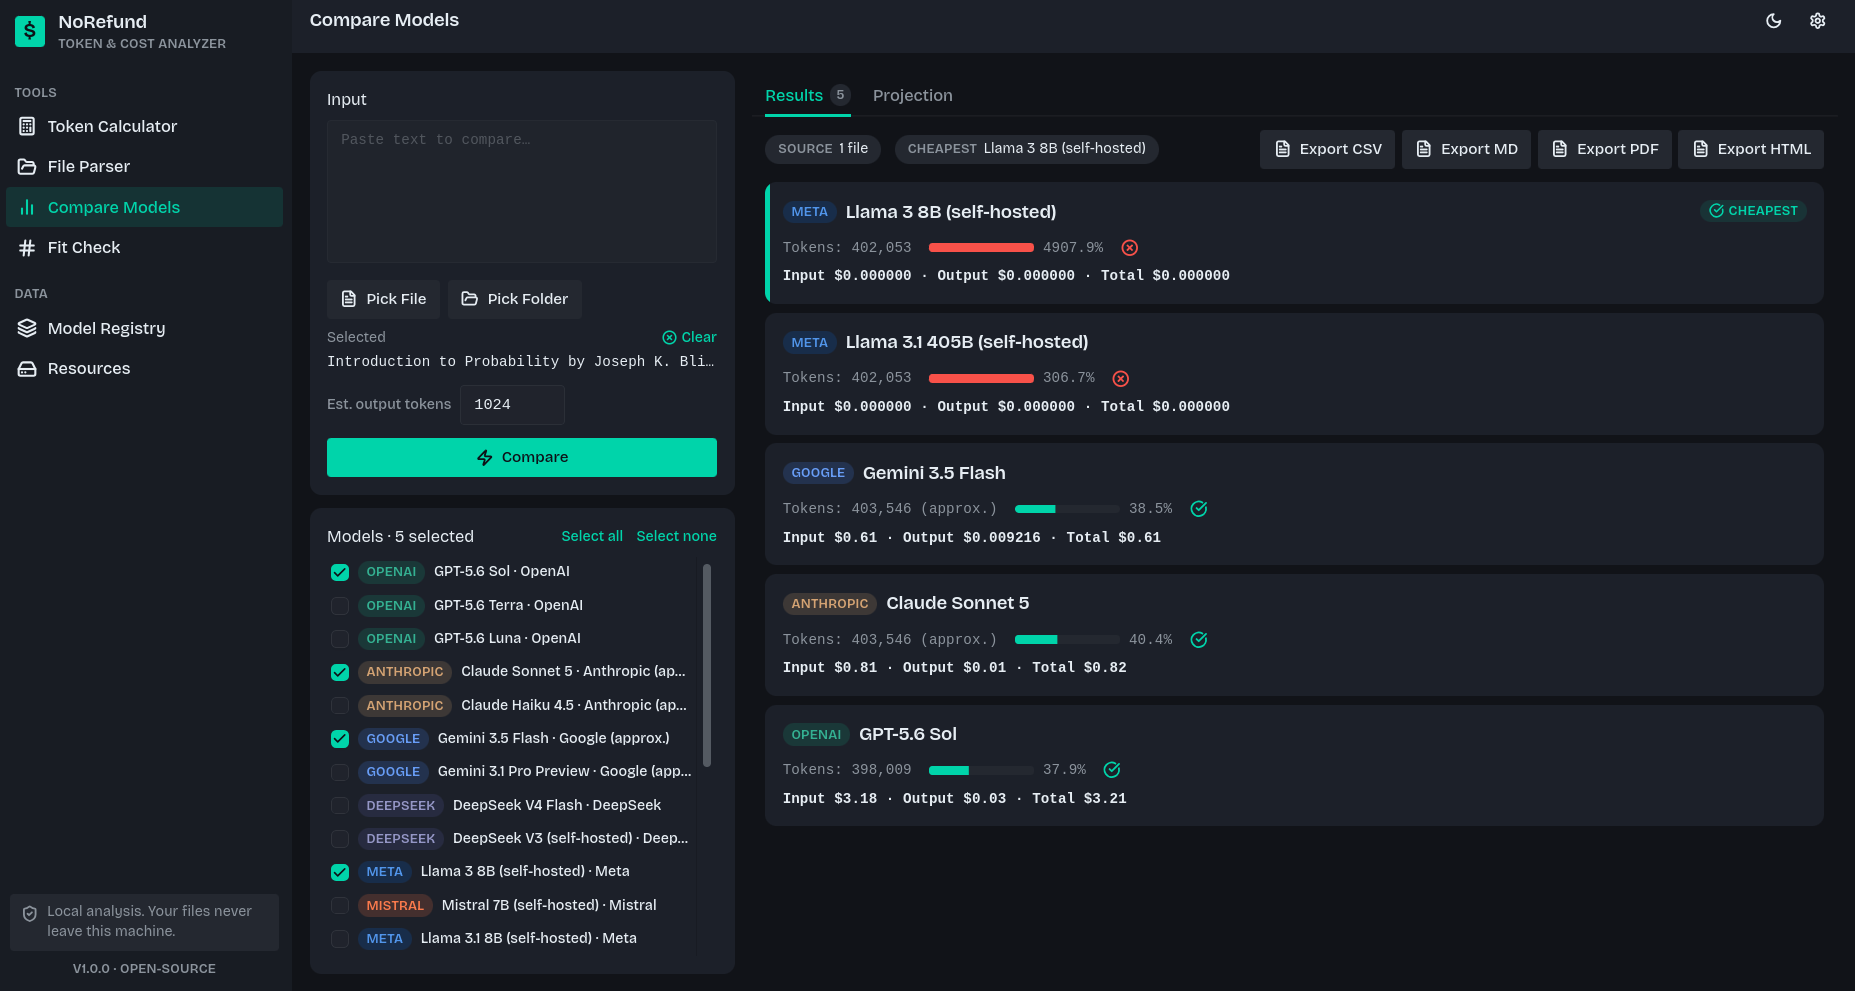Image resolution: width=1855 pixels, height=991 pixels.
Task: Open the File Parser tool
Action: point(144,166)
